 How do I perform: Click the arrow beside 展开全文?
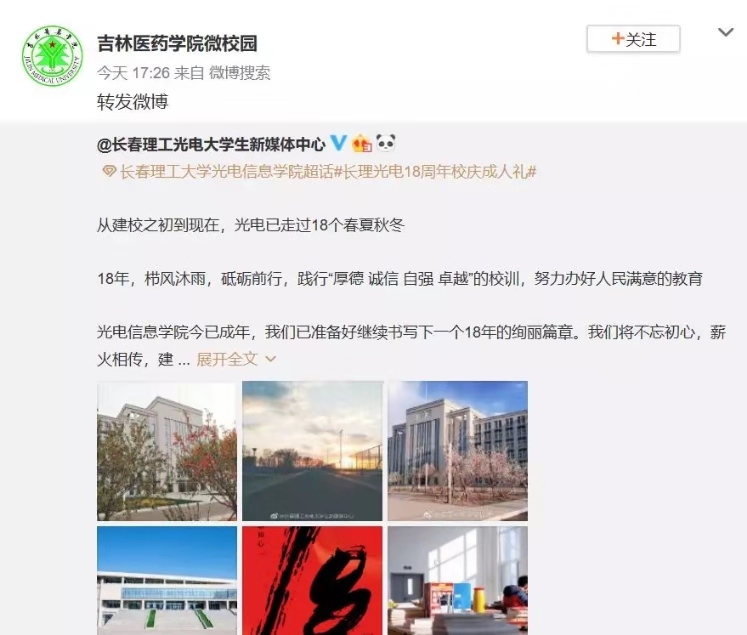tap(271, 359)
